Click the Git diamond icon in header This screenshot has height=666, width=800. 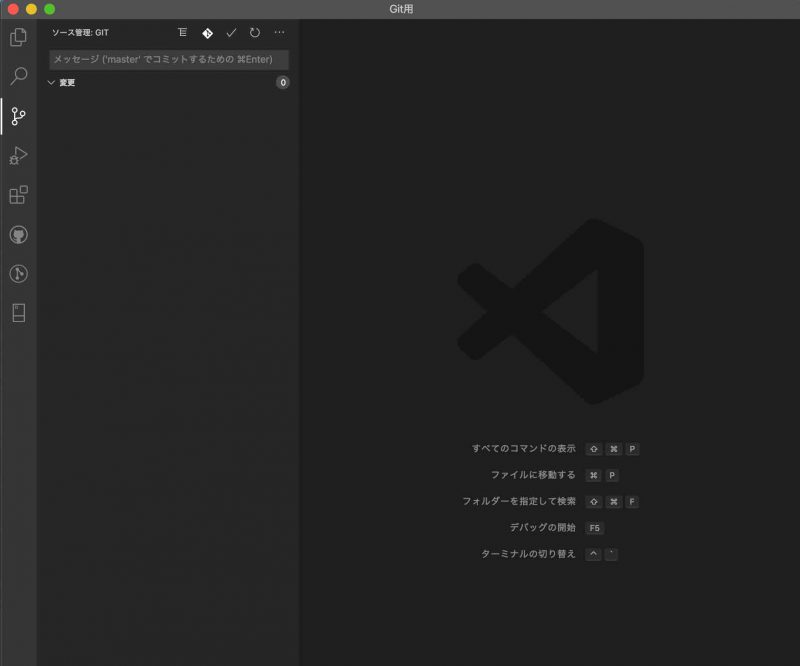(x=207, y=33)
